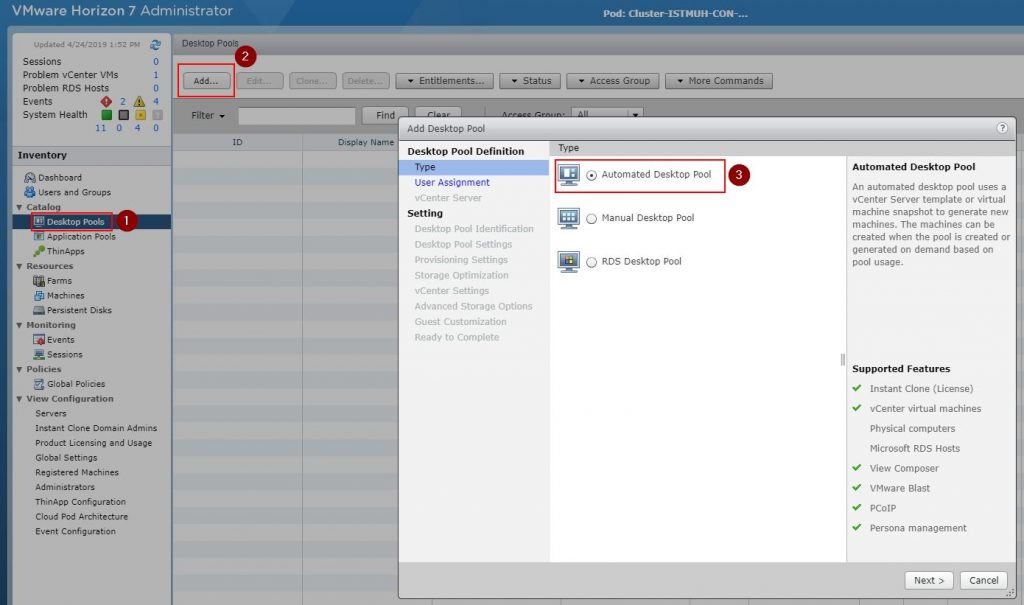Open the Filter dropdown
The height and width of the screenshot is (605, 1024).
(x=208, y=116)
